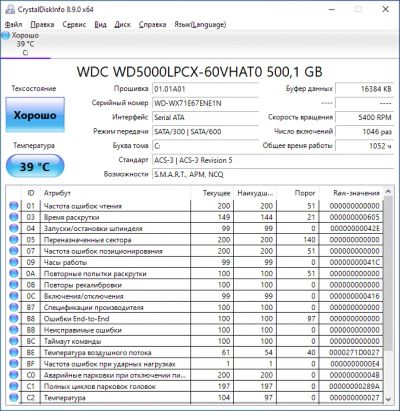Open the Язык(Language) menu
400x411 pixels.
click(x=200, y=24)
